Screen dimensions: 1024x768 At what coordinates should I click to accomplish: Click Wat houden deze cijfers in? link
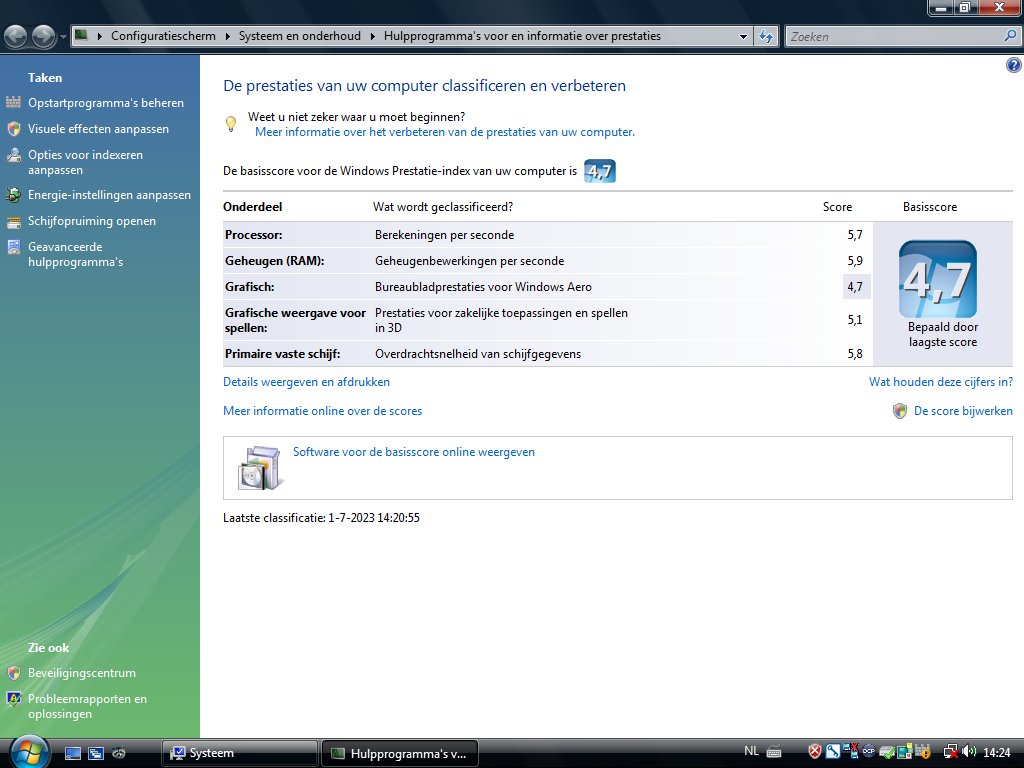coord(941,382)
